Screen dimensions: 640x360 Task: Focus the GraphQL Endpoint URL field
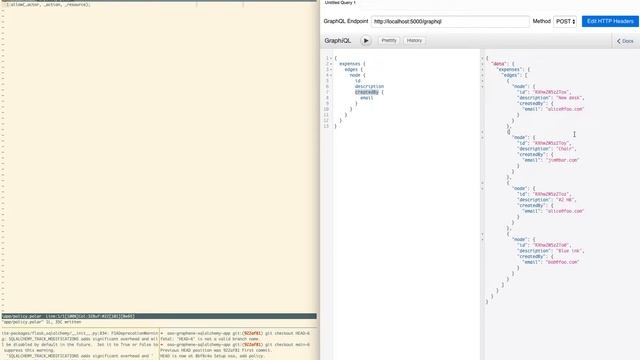450,21
